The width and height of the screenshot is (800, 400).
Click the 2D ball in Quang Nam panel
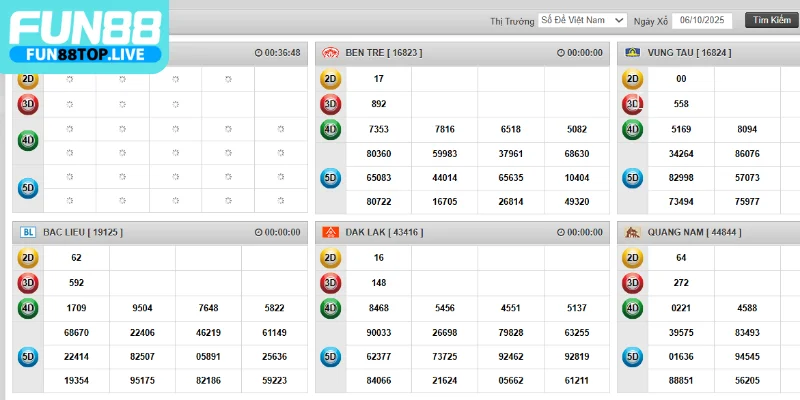(x=633, y=258)
